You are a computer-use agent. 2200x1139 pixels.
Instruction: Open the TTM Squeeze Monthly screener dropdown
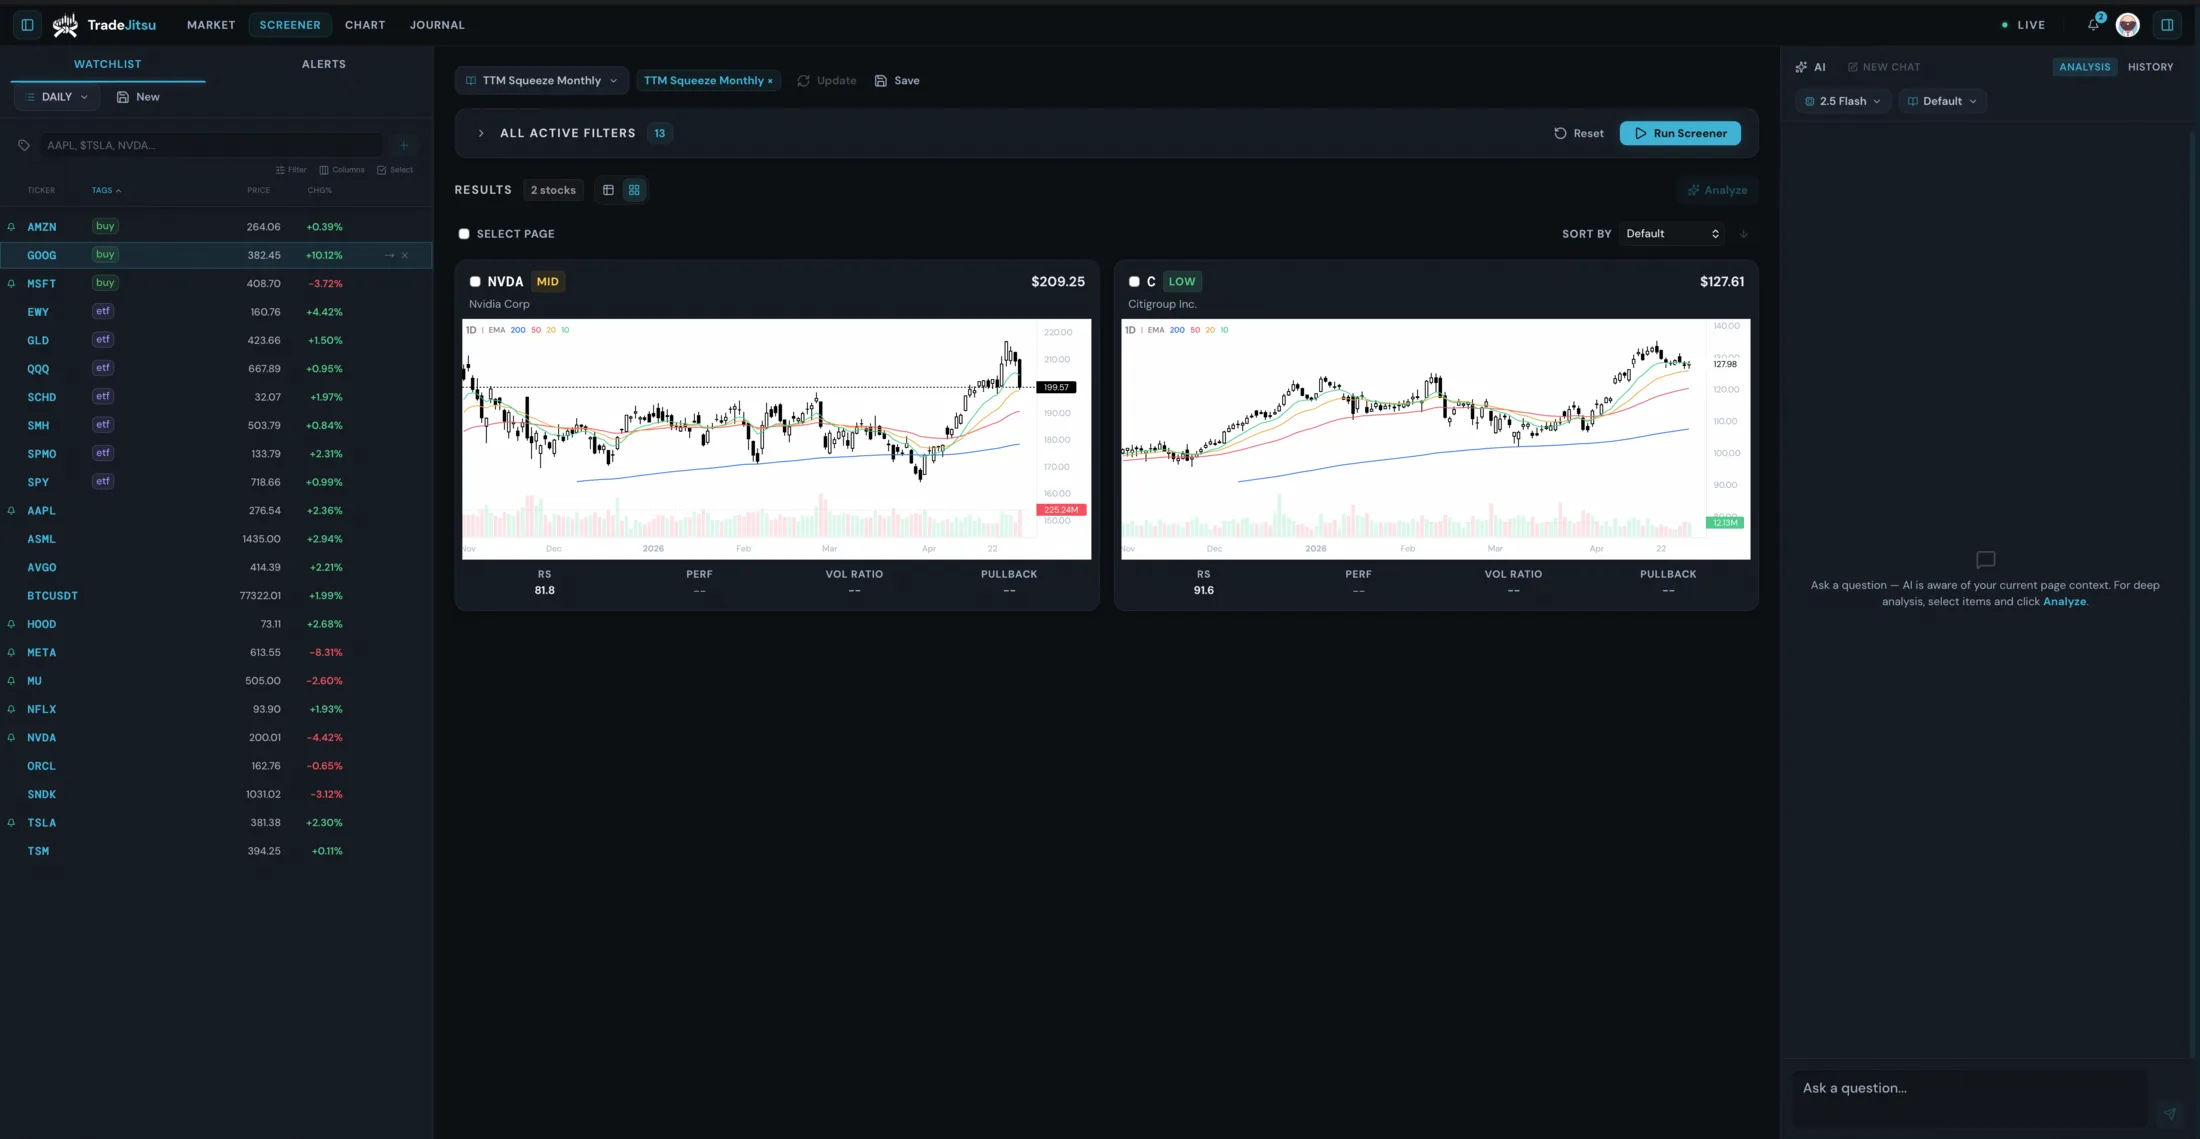[541, 81]
